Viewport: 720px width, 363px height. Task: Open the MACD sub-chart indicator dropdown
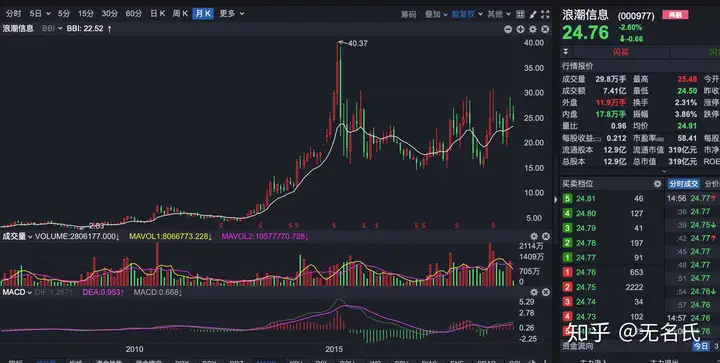tap(17, 292)
